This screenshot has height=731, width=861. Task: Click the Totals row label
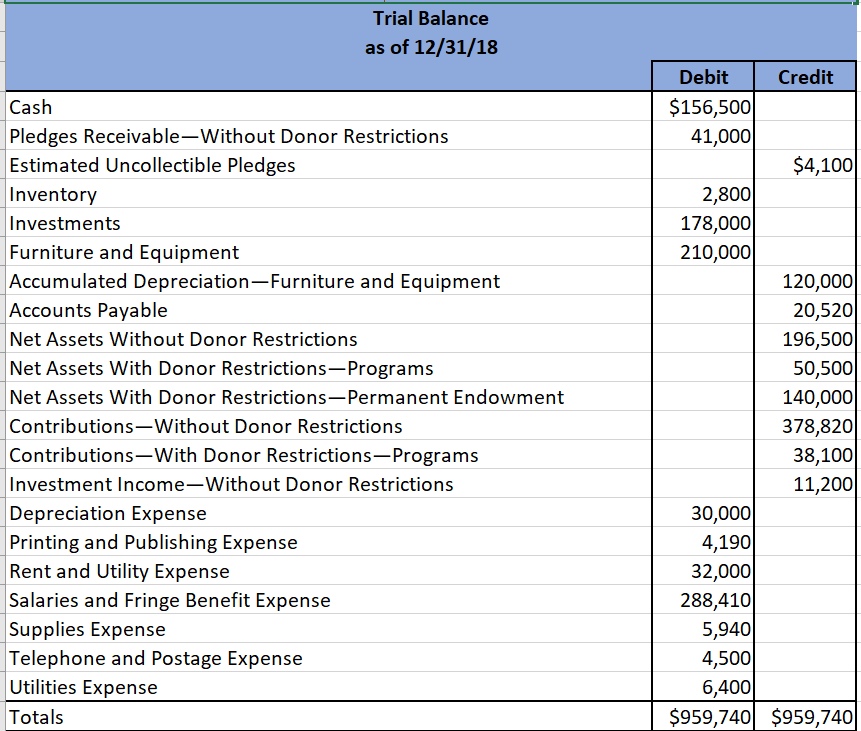point(32,717)
